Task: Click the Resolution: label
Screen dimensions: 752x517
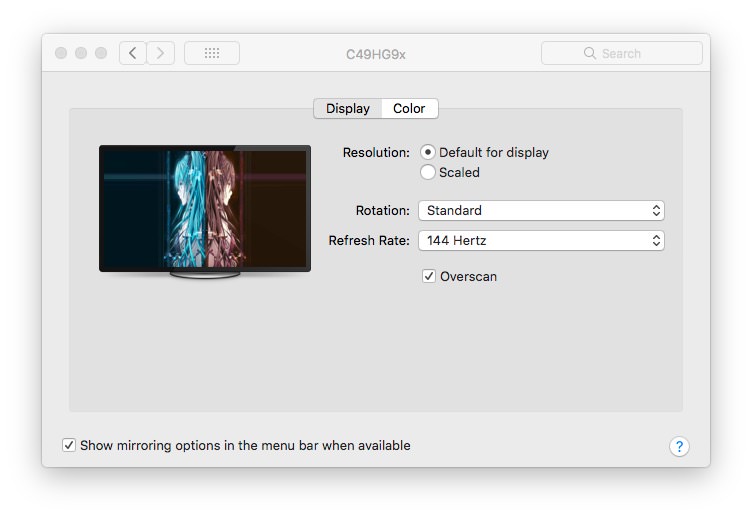Action: point(376,153)
